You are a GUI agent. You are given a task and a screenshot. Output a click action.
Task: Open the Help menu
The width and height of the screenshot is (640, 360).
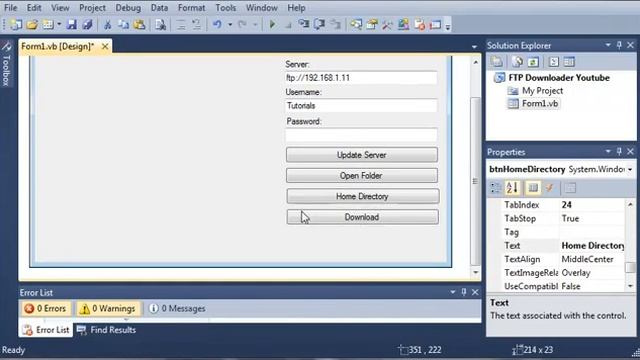click(x=296, y=8)
